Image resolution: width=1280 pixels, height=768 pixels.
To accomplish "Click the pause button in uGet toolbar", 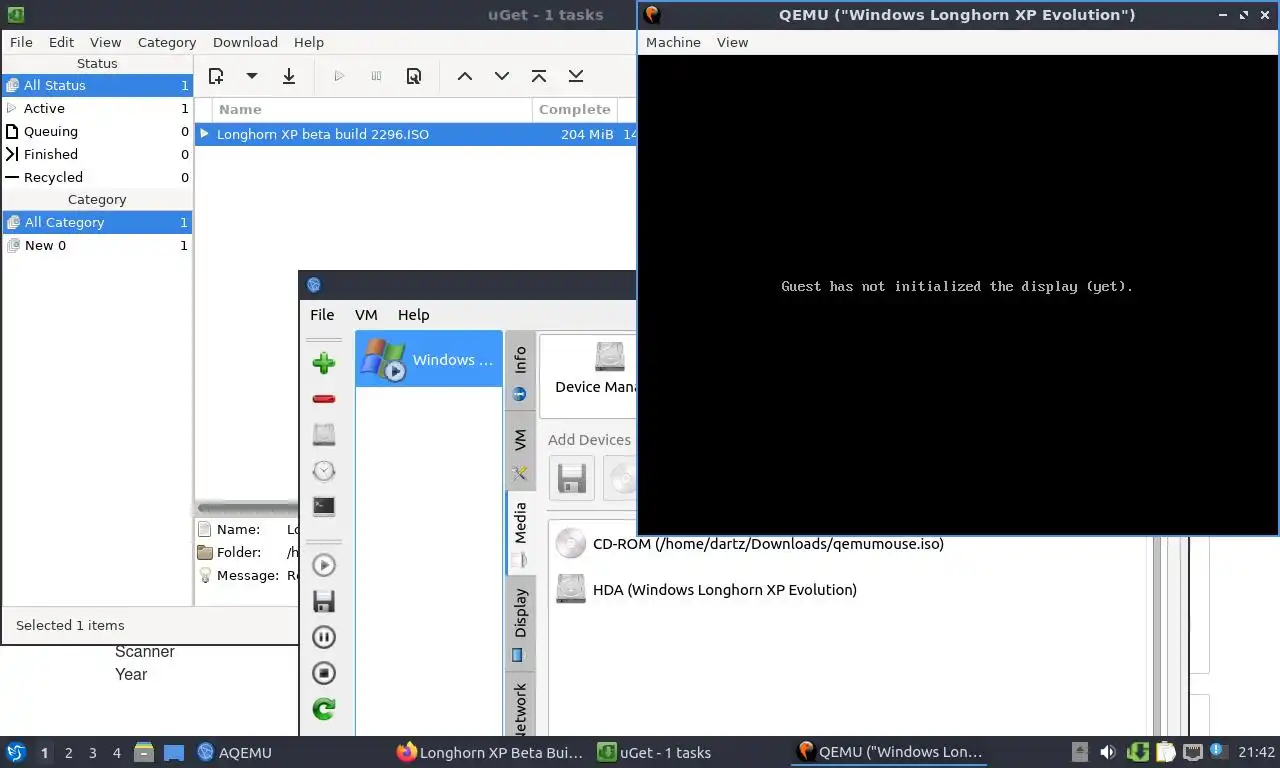I will coord(376,76).
